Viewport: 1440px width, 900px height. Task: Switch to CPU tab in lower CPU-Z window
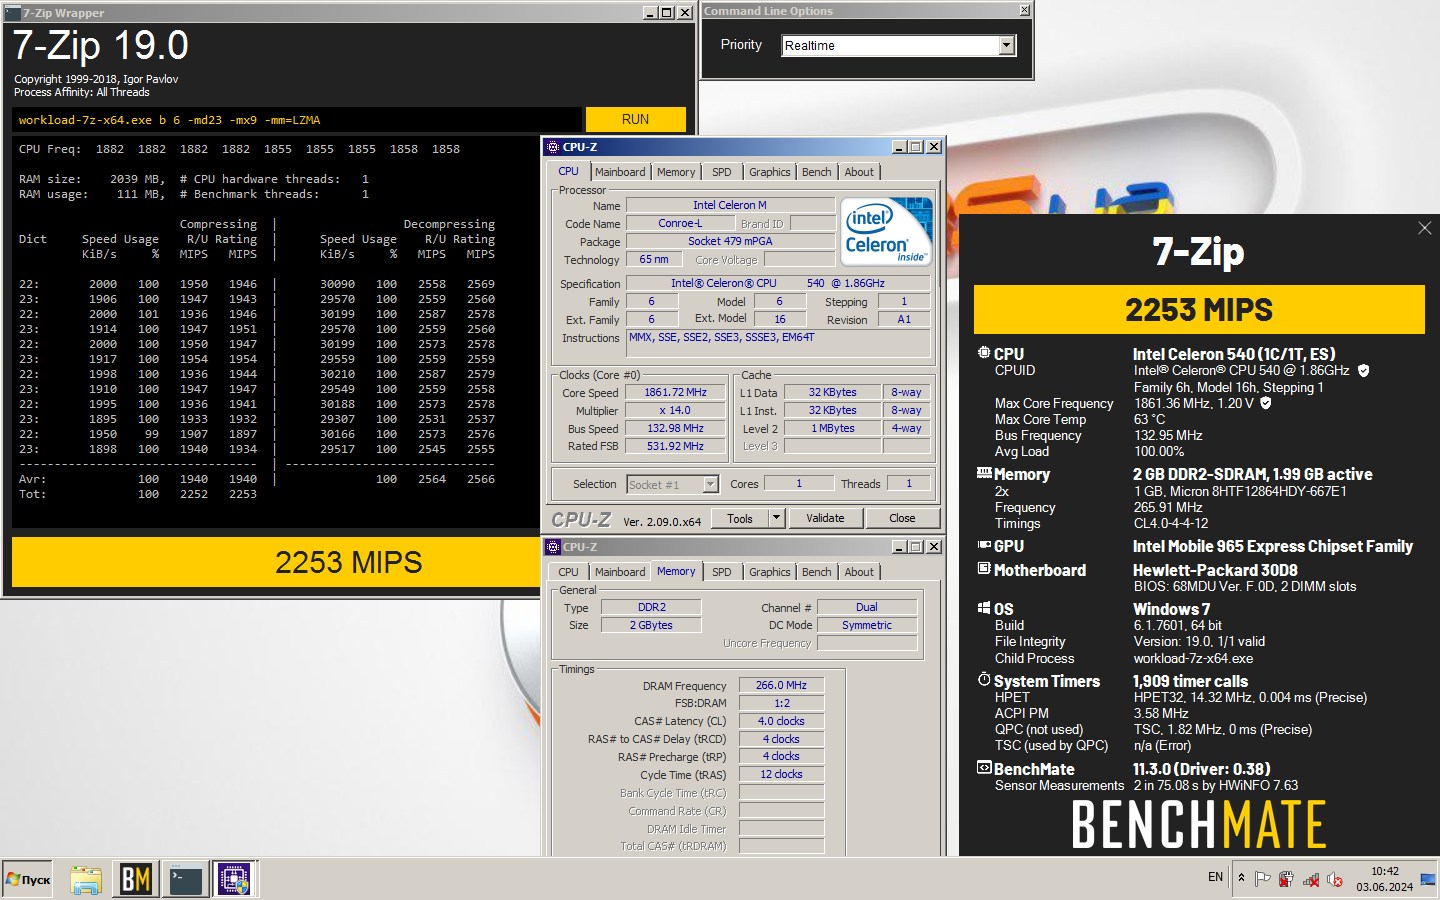(x=568, y=572)
